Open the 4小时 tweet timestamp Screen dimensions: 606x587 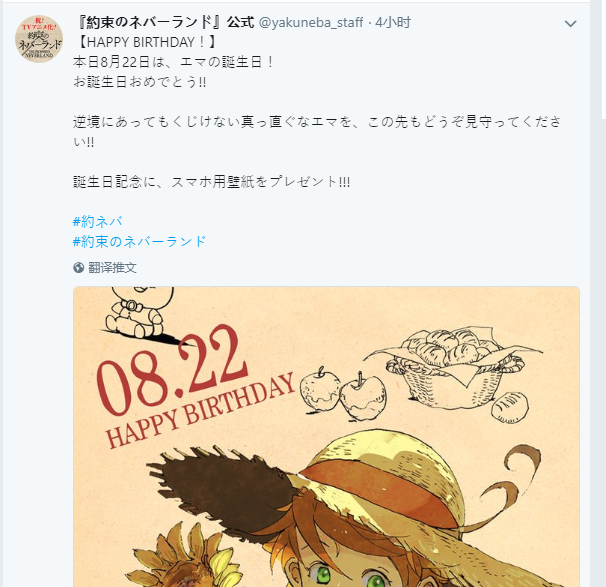tap(393, 22)
